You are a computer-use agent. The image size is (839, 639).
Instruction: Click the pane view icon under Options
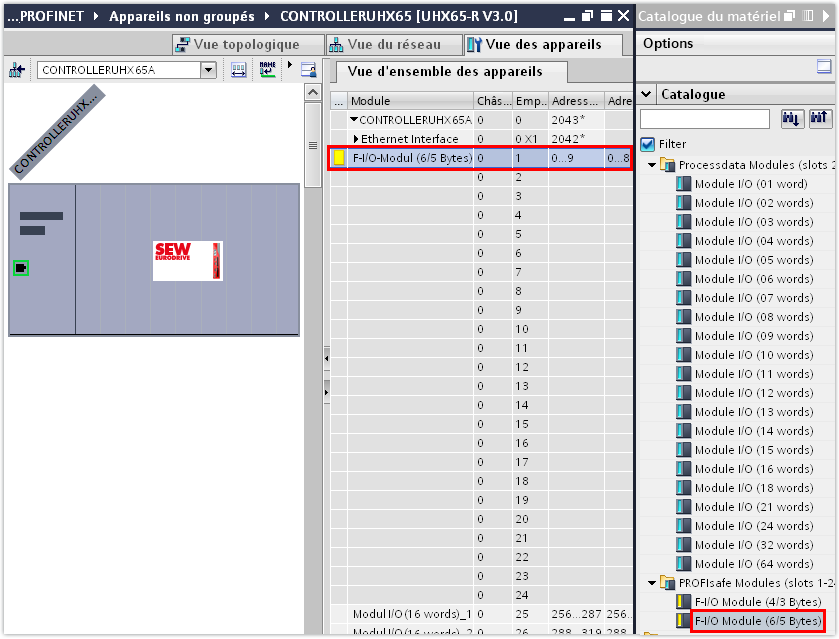pos(824,67)
